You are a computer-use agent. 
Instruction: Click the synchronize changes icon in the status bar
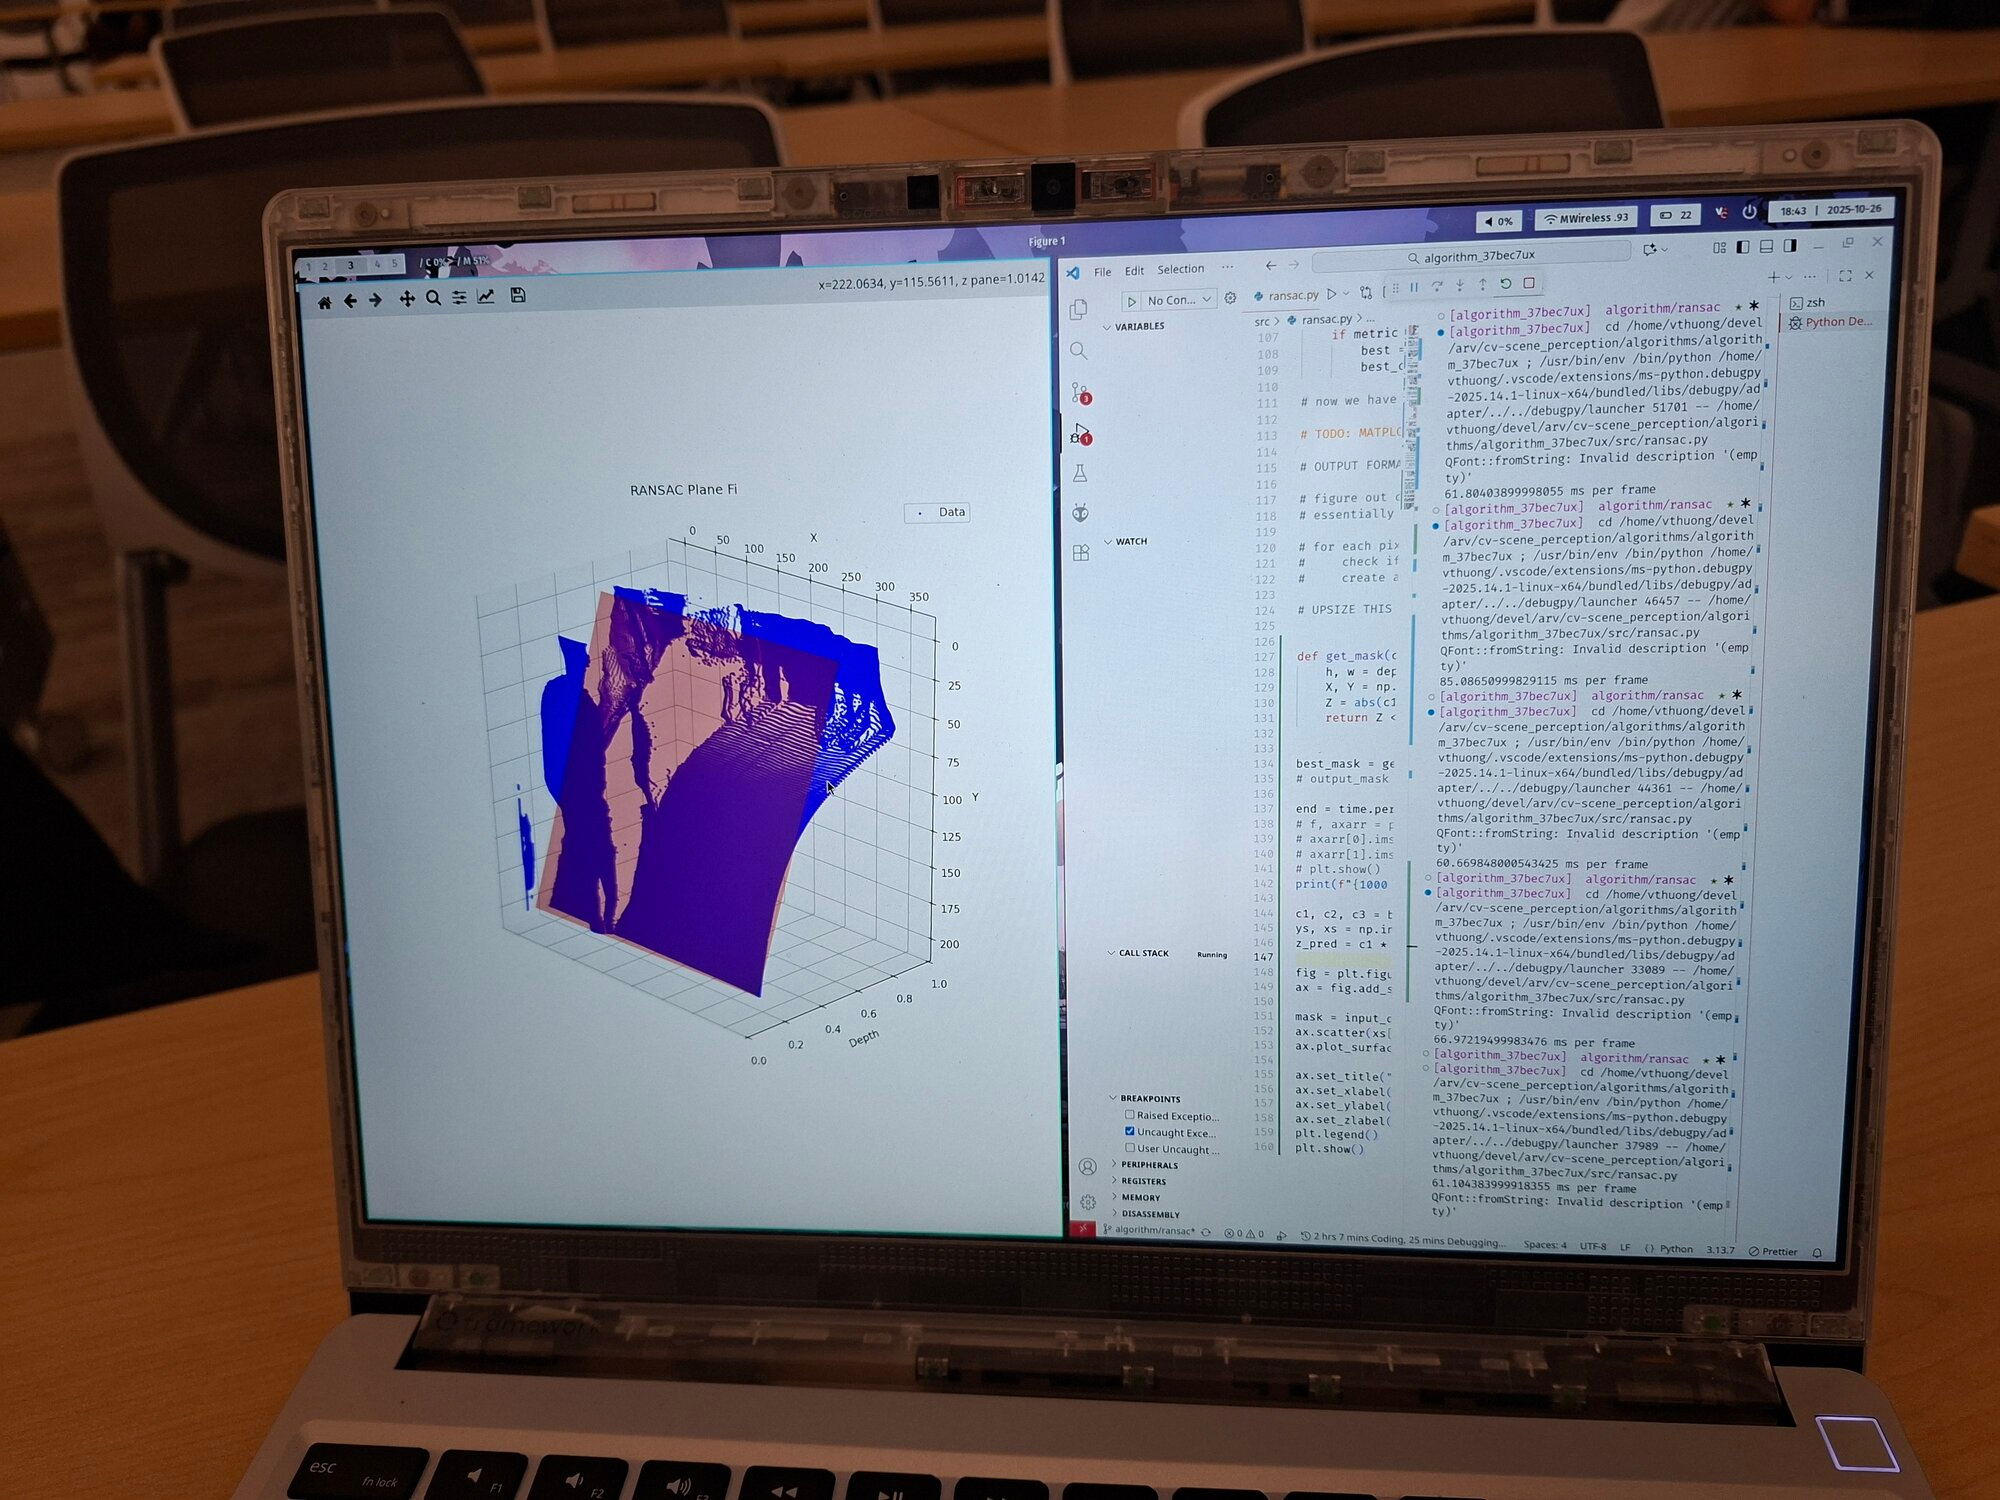1206,1232
